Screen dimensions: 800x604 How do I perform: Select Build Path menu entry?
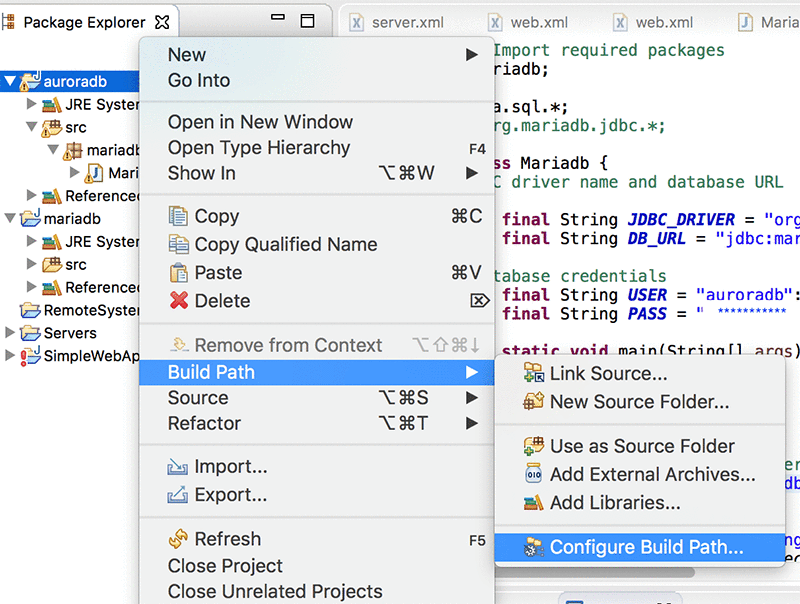pos(317,372)
